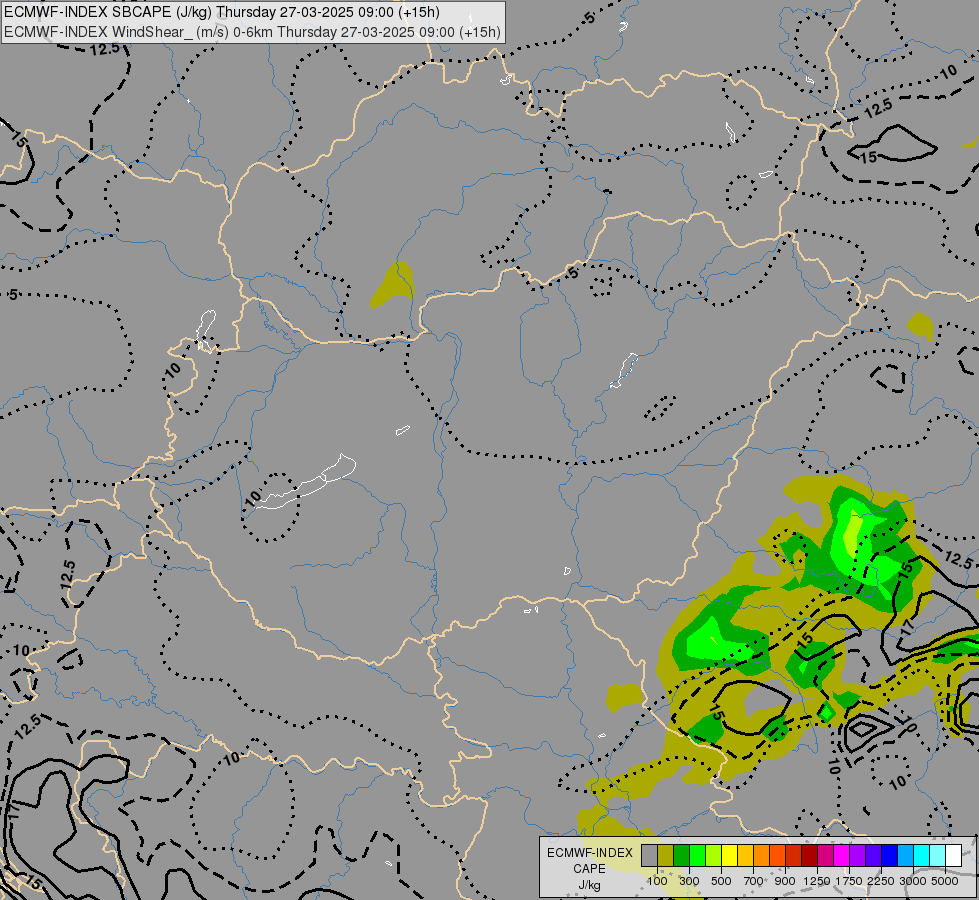Click the gray swatch in the CAPE legend
979x900 pixels.
coord(649,856)
